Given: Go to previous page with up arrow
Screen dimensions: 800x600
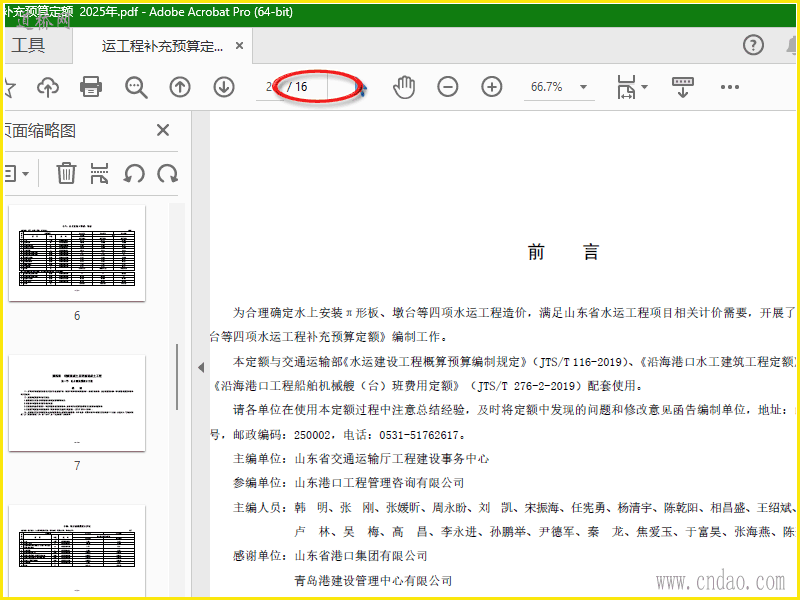Looking at the screenshot, I should tap(180, 87).
